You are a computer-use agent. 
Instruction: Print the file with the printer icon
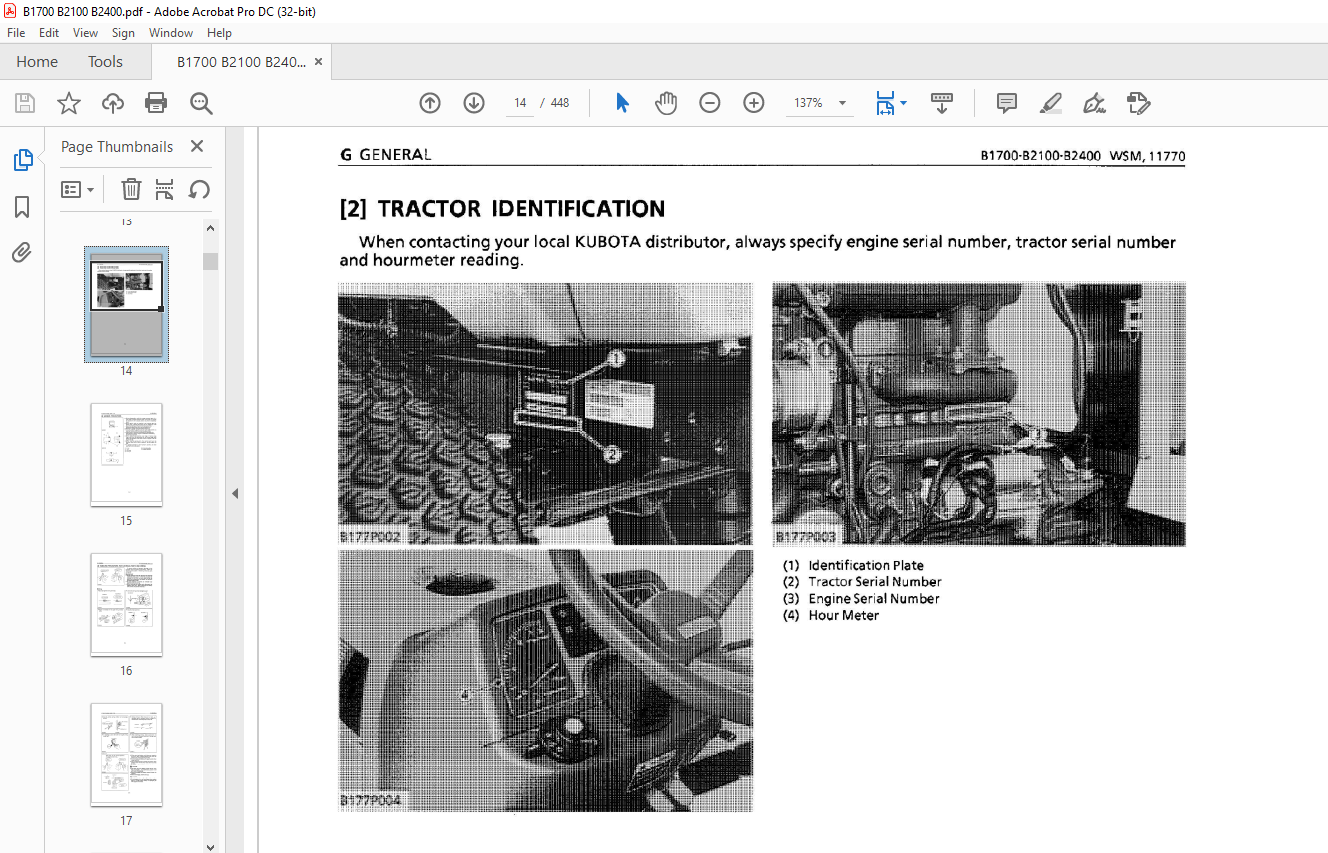156,103
